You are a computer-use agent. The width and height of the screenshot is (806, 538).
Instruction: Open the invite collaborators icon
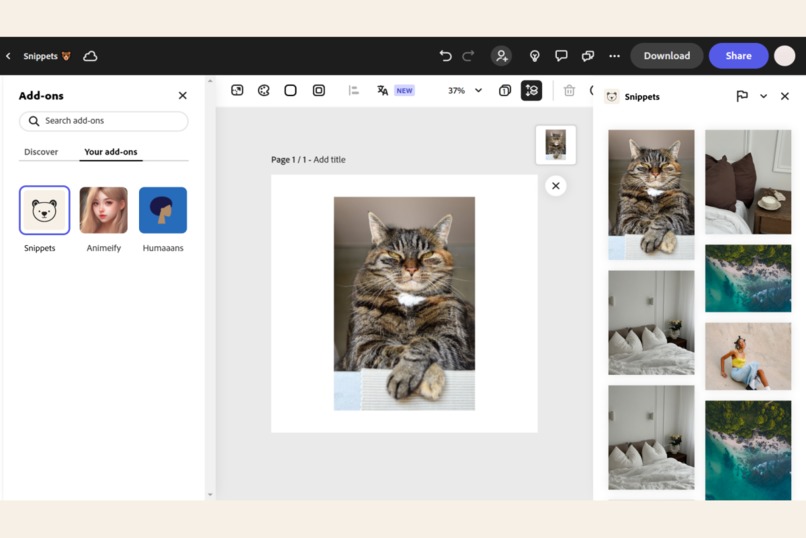coord(501,55)
